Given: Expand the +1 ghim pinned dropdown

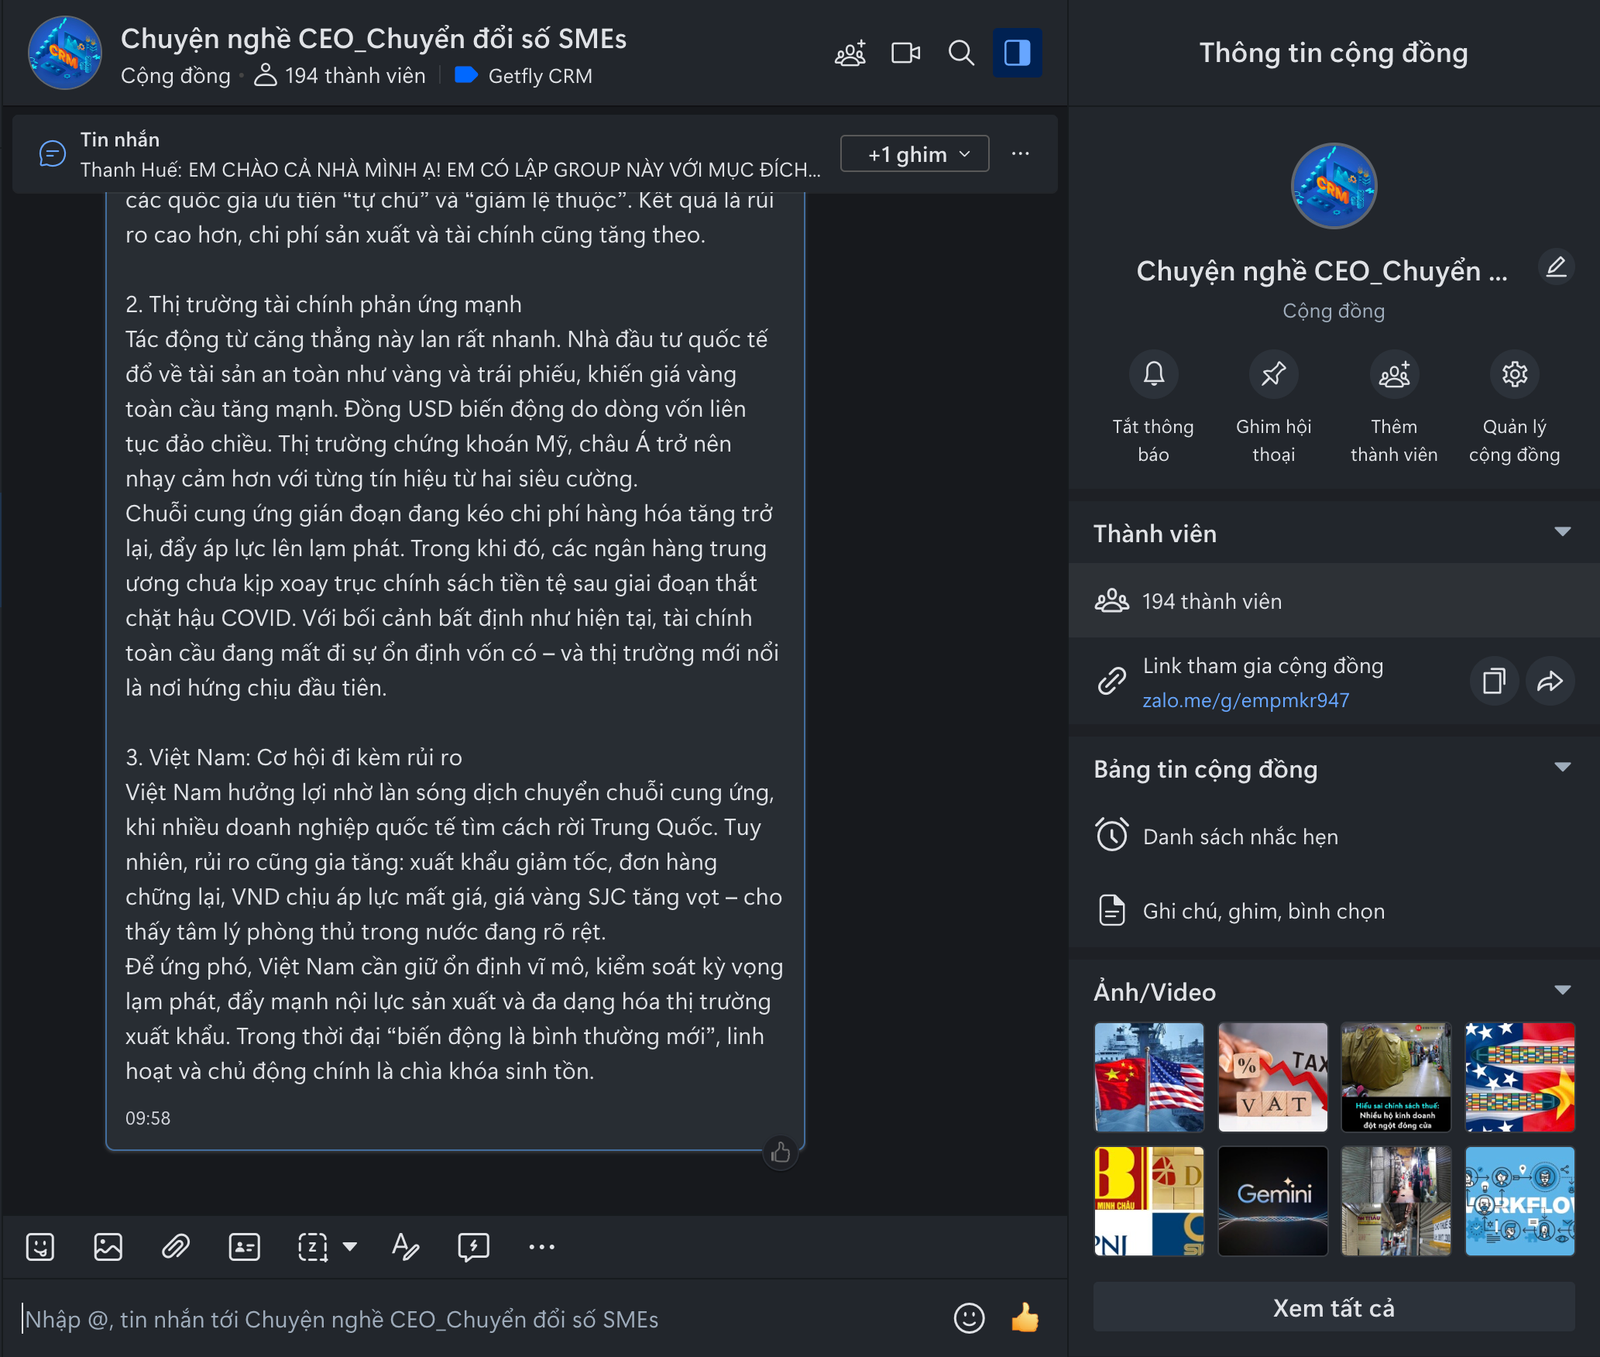Looking at the screenshot, I should 914,154.
